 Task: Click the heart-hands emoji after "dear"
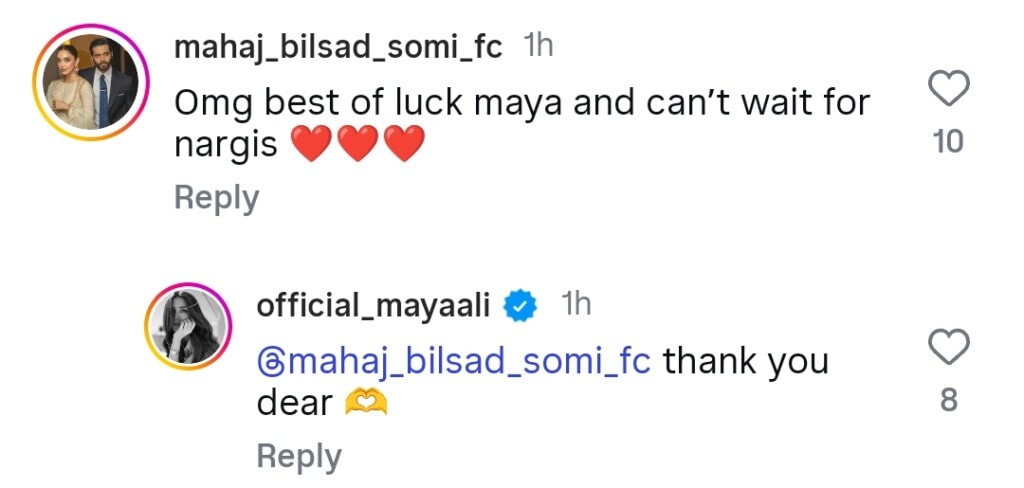point(365,403)
